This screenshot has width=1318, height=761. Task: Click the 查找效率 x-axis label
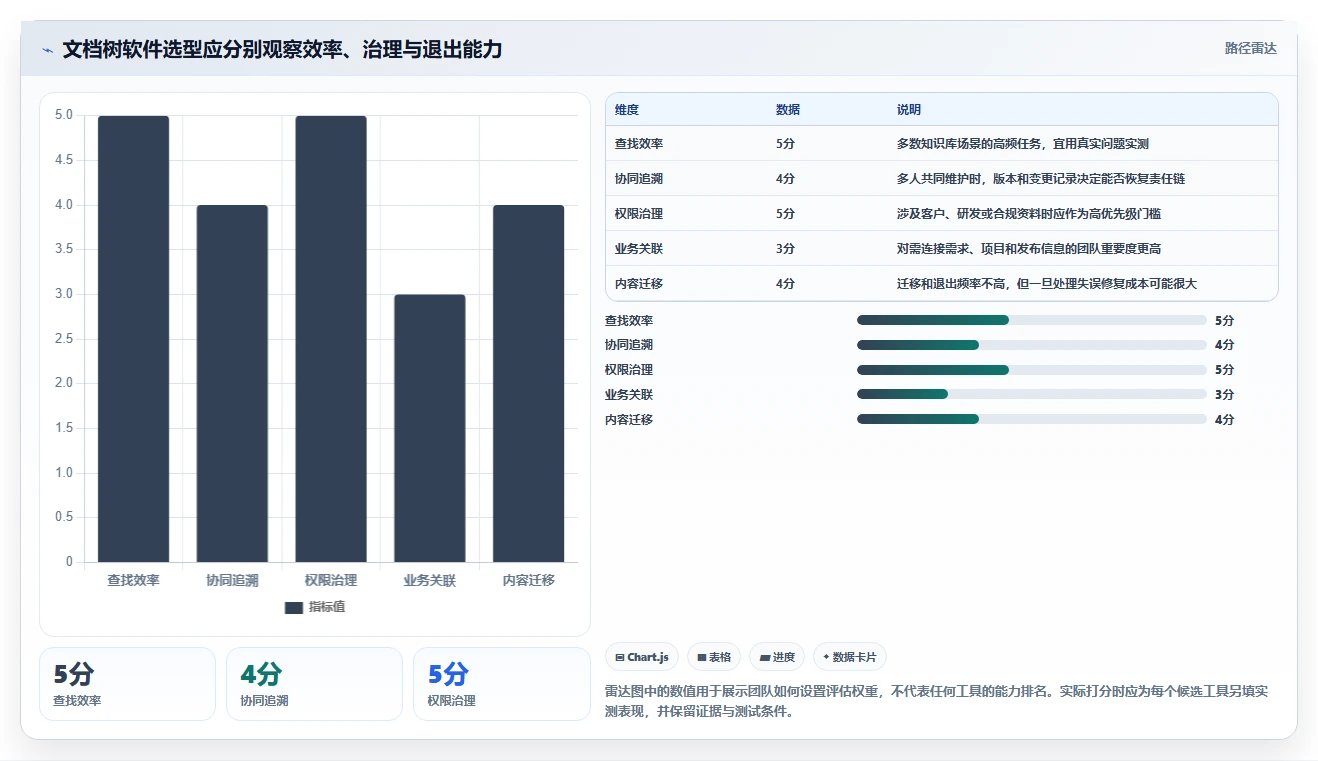click(133, 580)
